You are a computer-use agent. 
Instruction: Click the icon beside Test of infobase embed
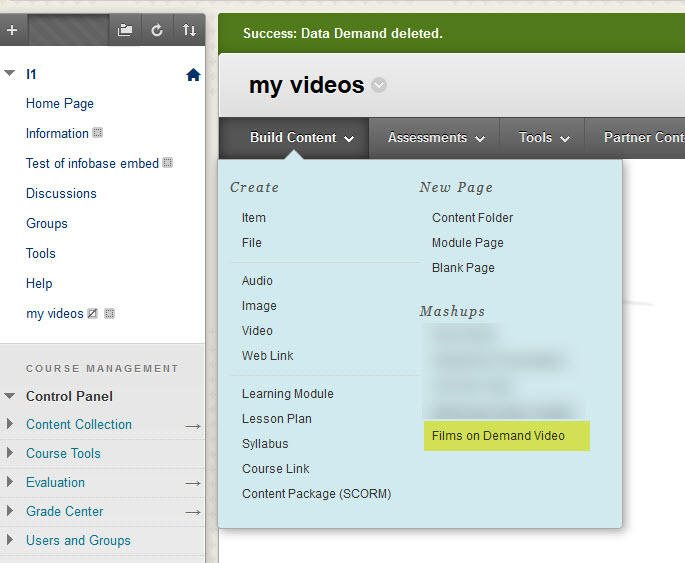168,163
